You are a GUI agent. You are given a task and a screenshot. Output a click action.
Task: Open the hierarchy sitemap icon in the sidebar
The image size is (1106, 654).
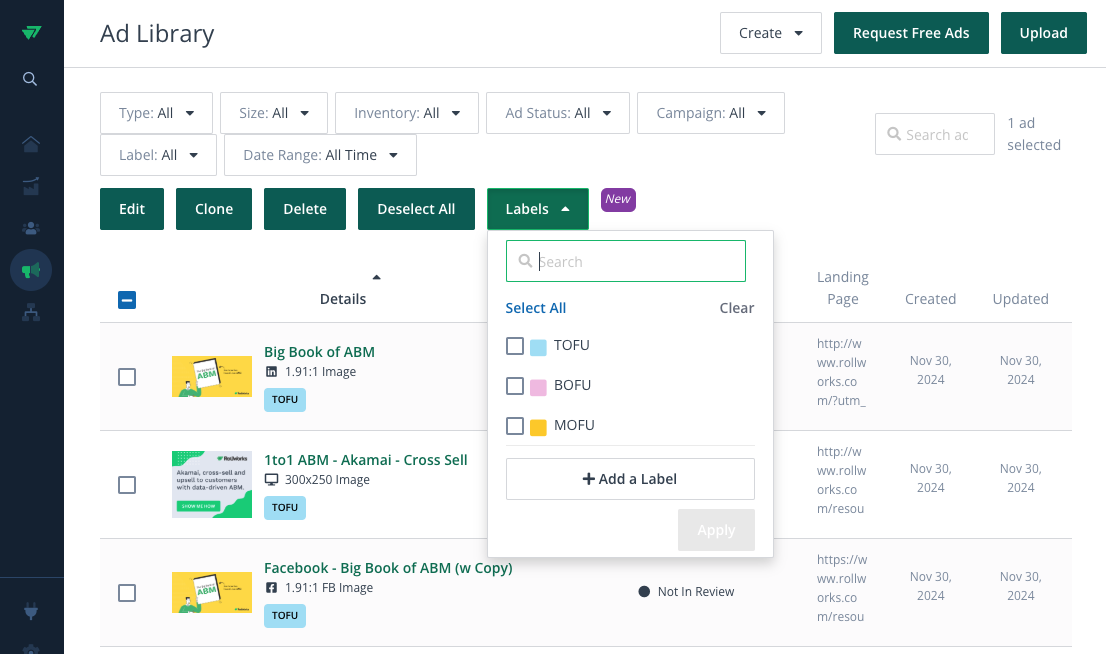coord(31,312)
